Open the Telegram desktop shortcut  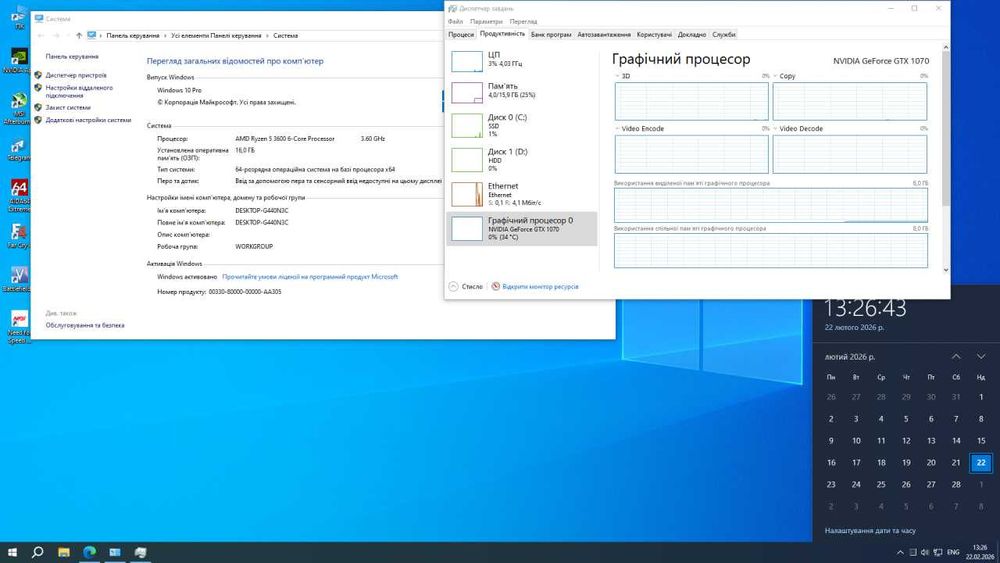17,150
